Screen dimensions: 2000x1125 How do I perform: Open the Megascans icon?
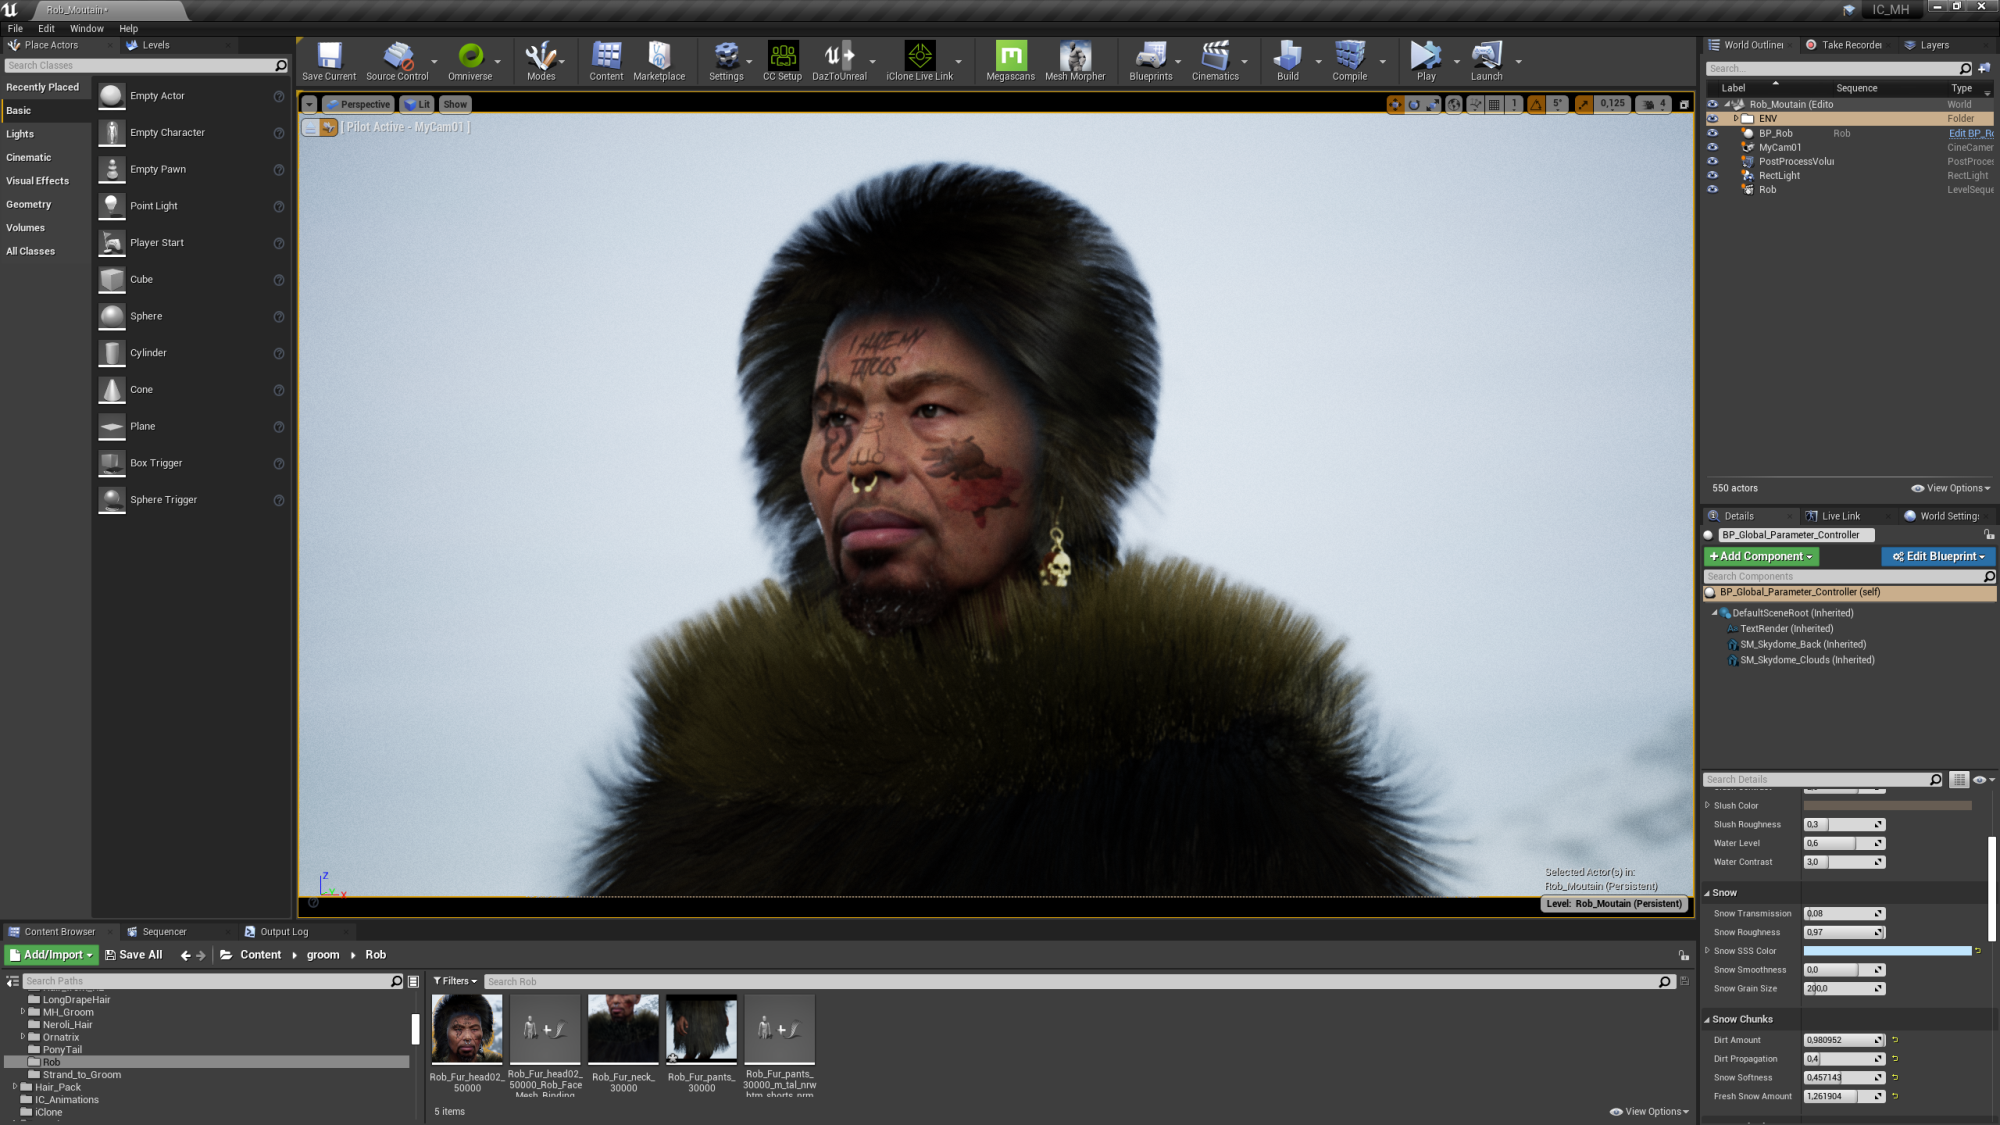tap(1010, 61)
